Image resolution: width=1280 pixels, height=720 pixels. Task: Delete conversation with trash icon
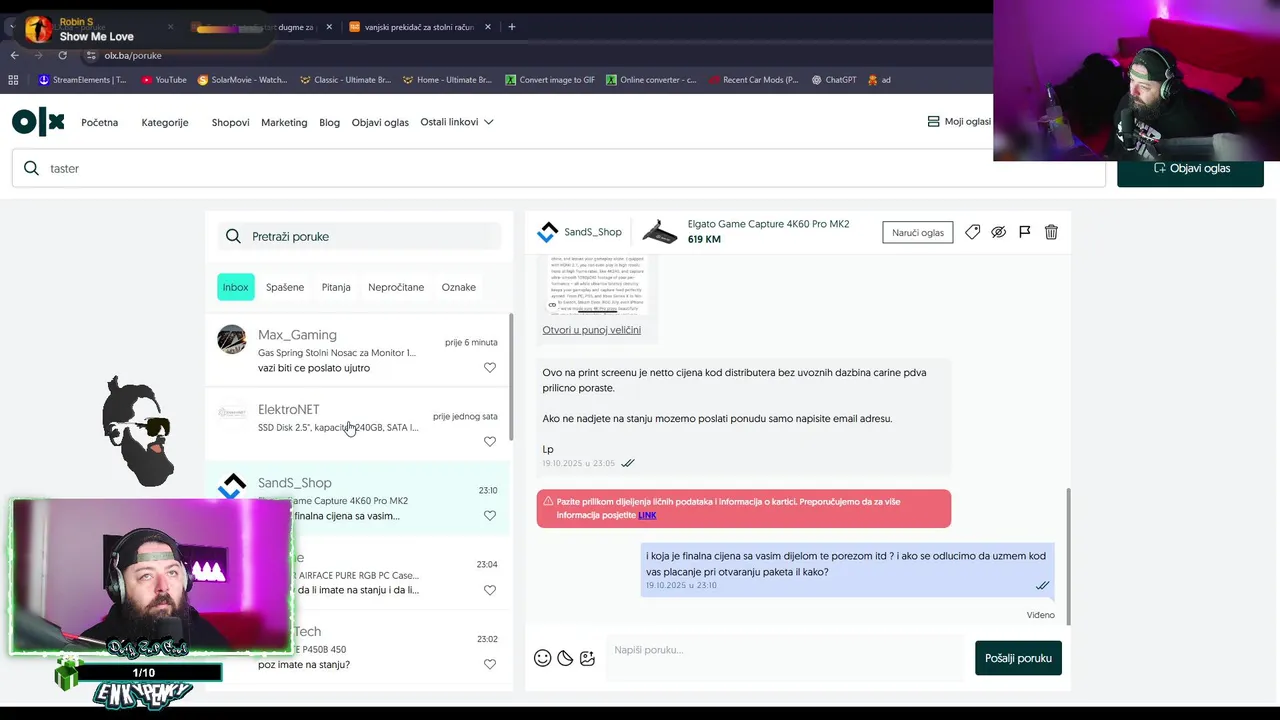[1051, 232]
